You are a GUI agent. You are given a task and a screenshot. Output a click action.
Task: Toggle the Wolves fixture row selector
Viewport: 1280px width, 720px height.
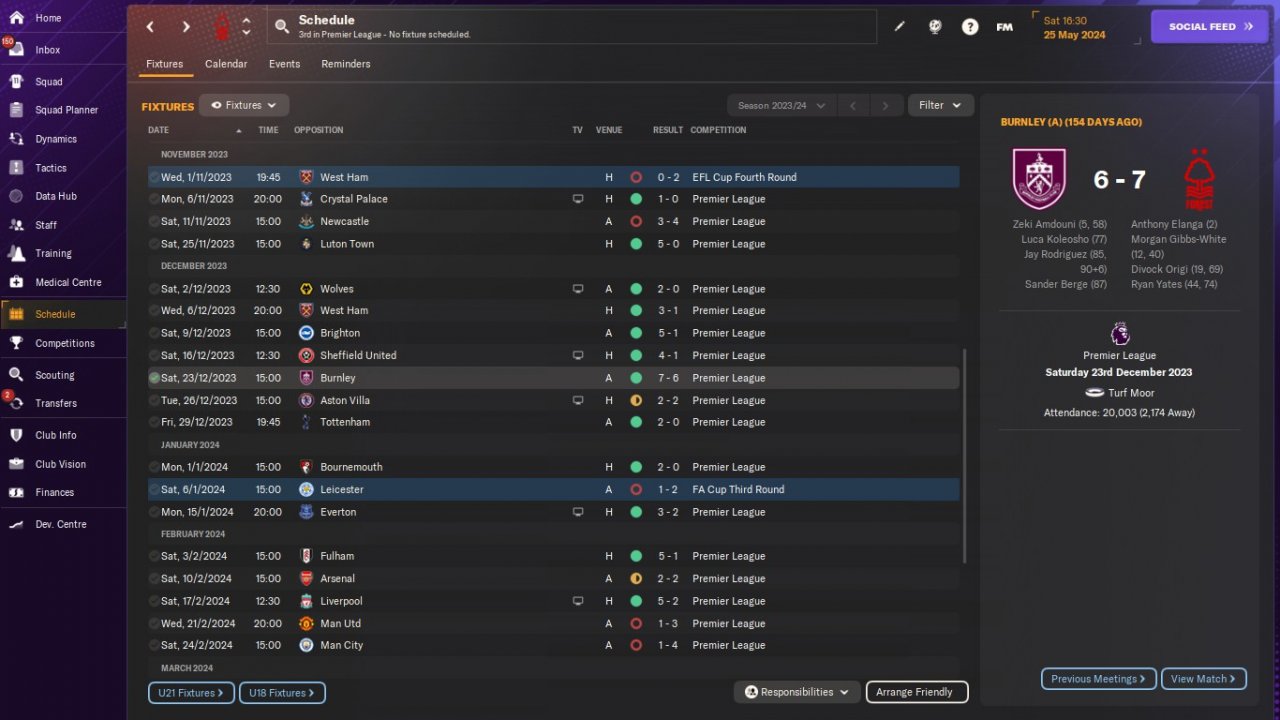(x=154, y=289)
